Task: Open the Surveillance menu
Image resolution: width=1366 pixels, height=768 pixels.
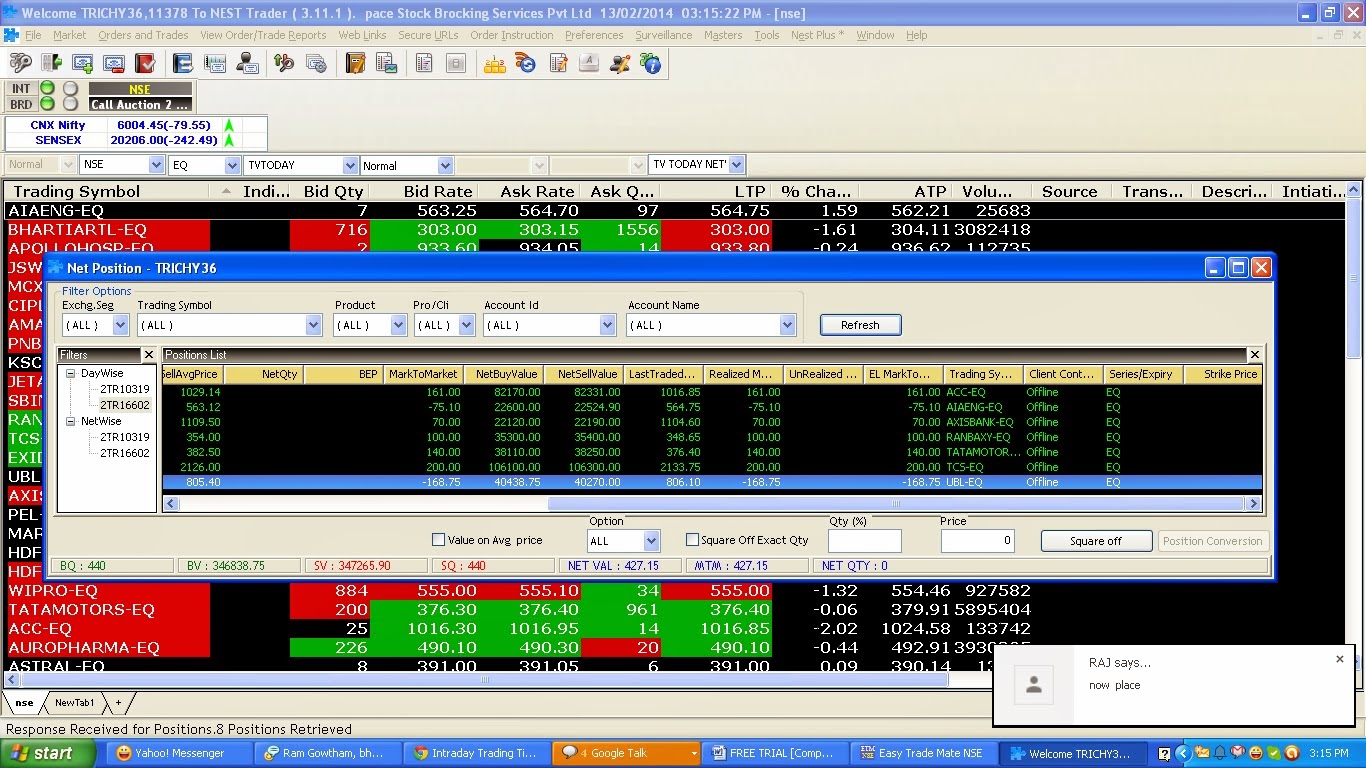Action: [664, 35]
